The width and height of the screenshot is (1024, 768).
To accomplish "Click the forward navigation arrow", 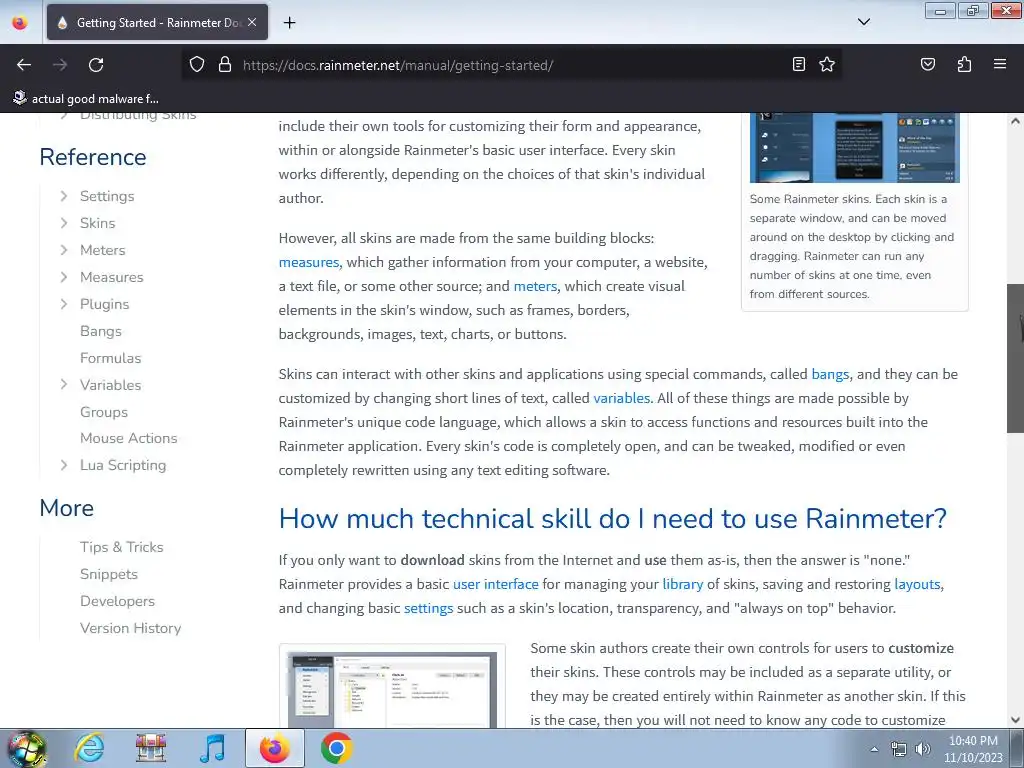I will pos(60,65).
